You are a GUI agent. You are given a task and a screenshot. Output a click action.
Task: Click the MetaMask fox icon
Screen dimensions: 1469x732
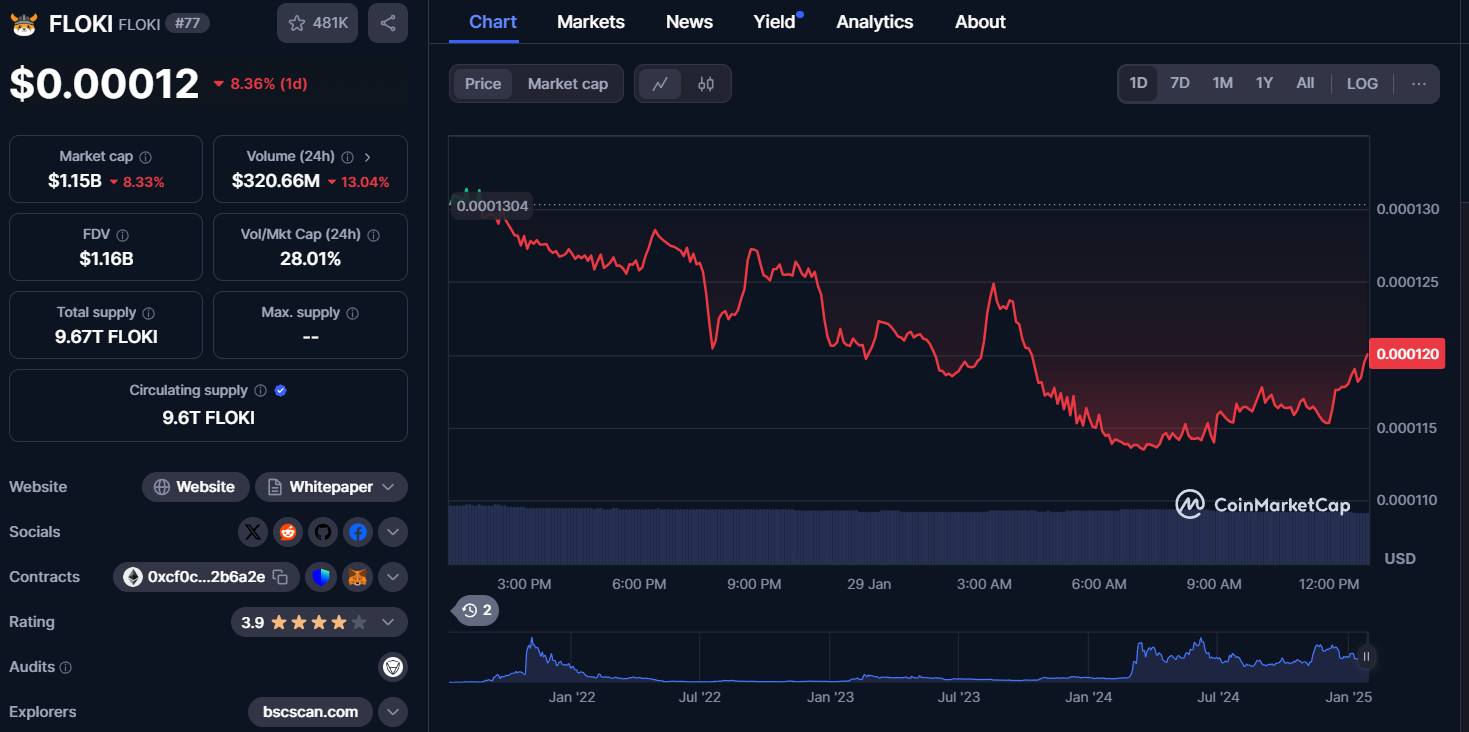point(357,577)
